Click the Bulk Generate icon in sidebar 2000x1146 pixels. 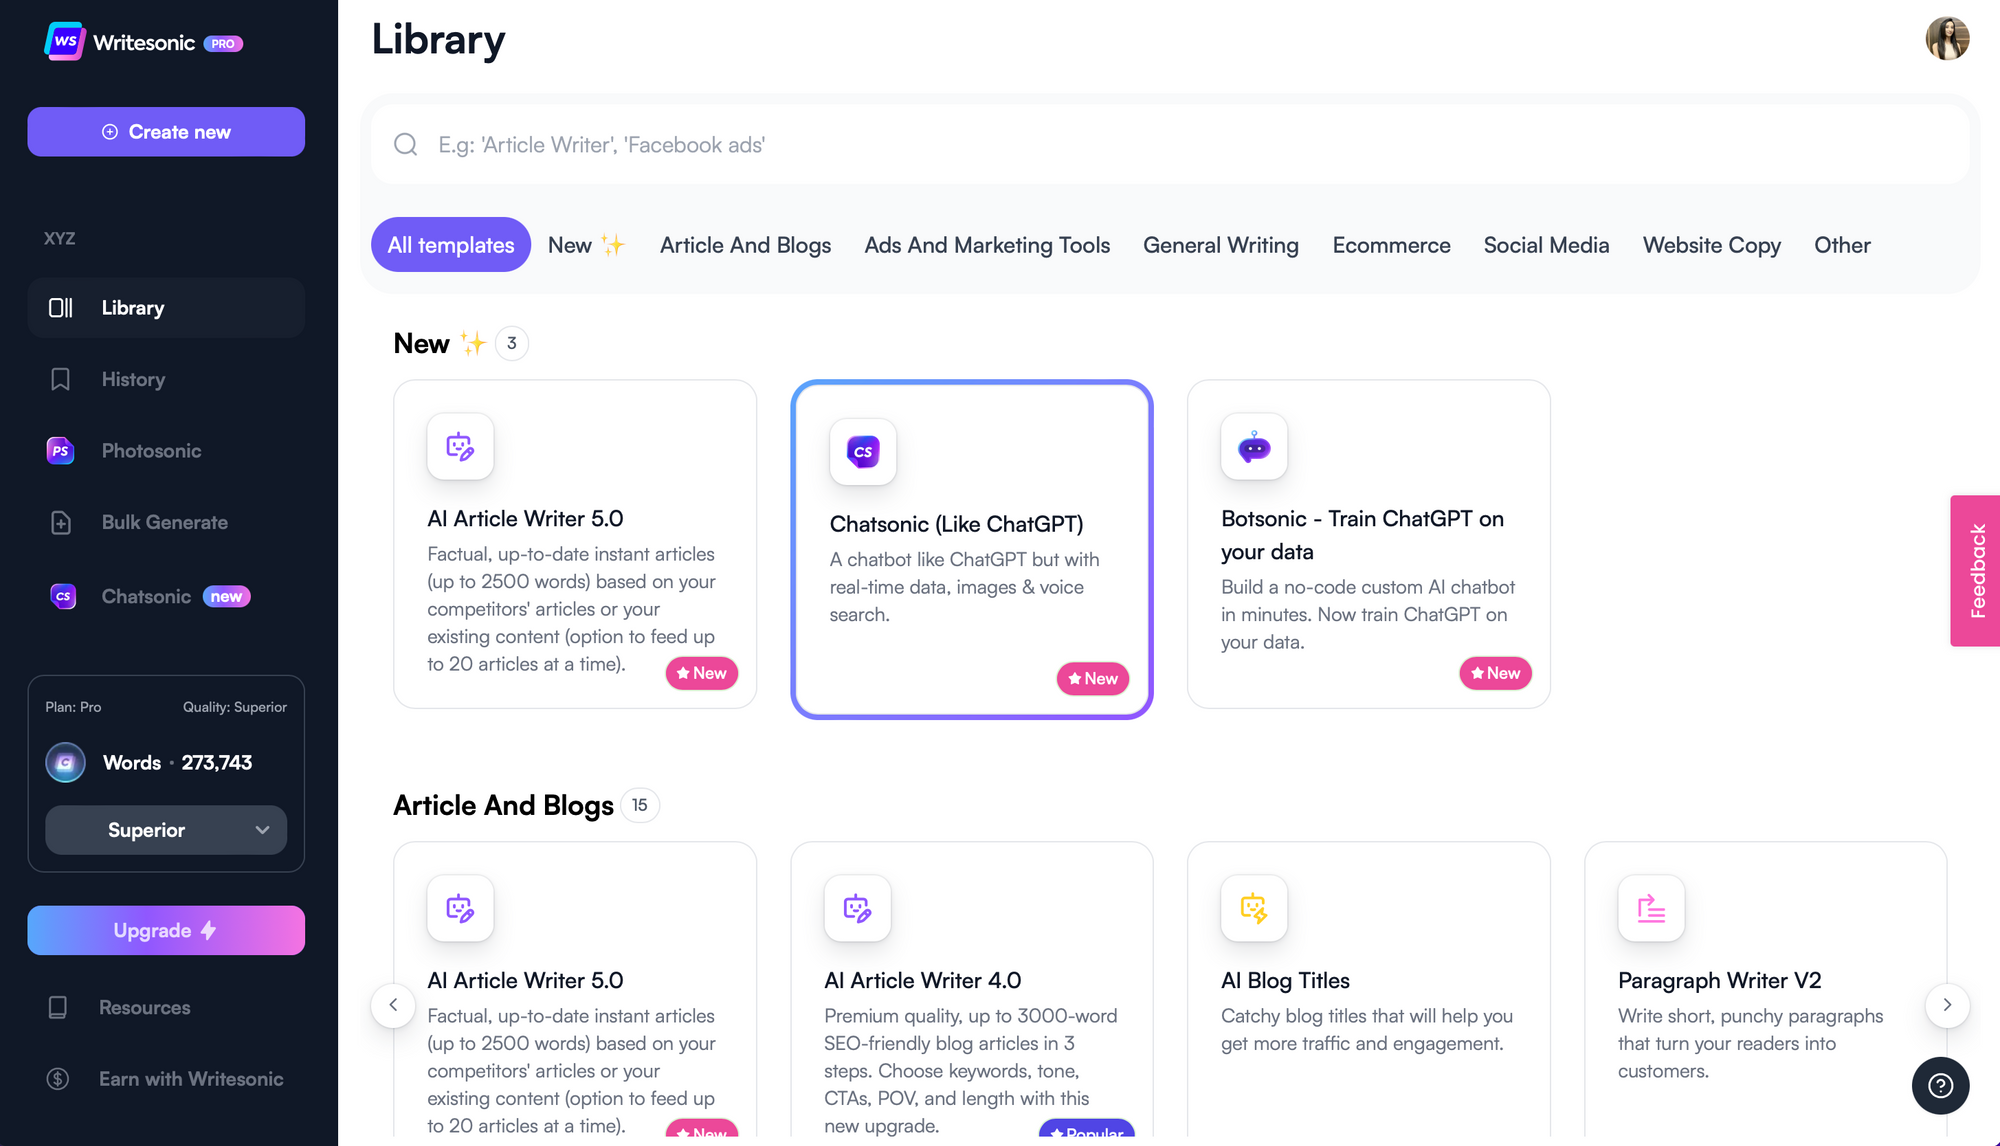pos(60,522)
